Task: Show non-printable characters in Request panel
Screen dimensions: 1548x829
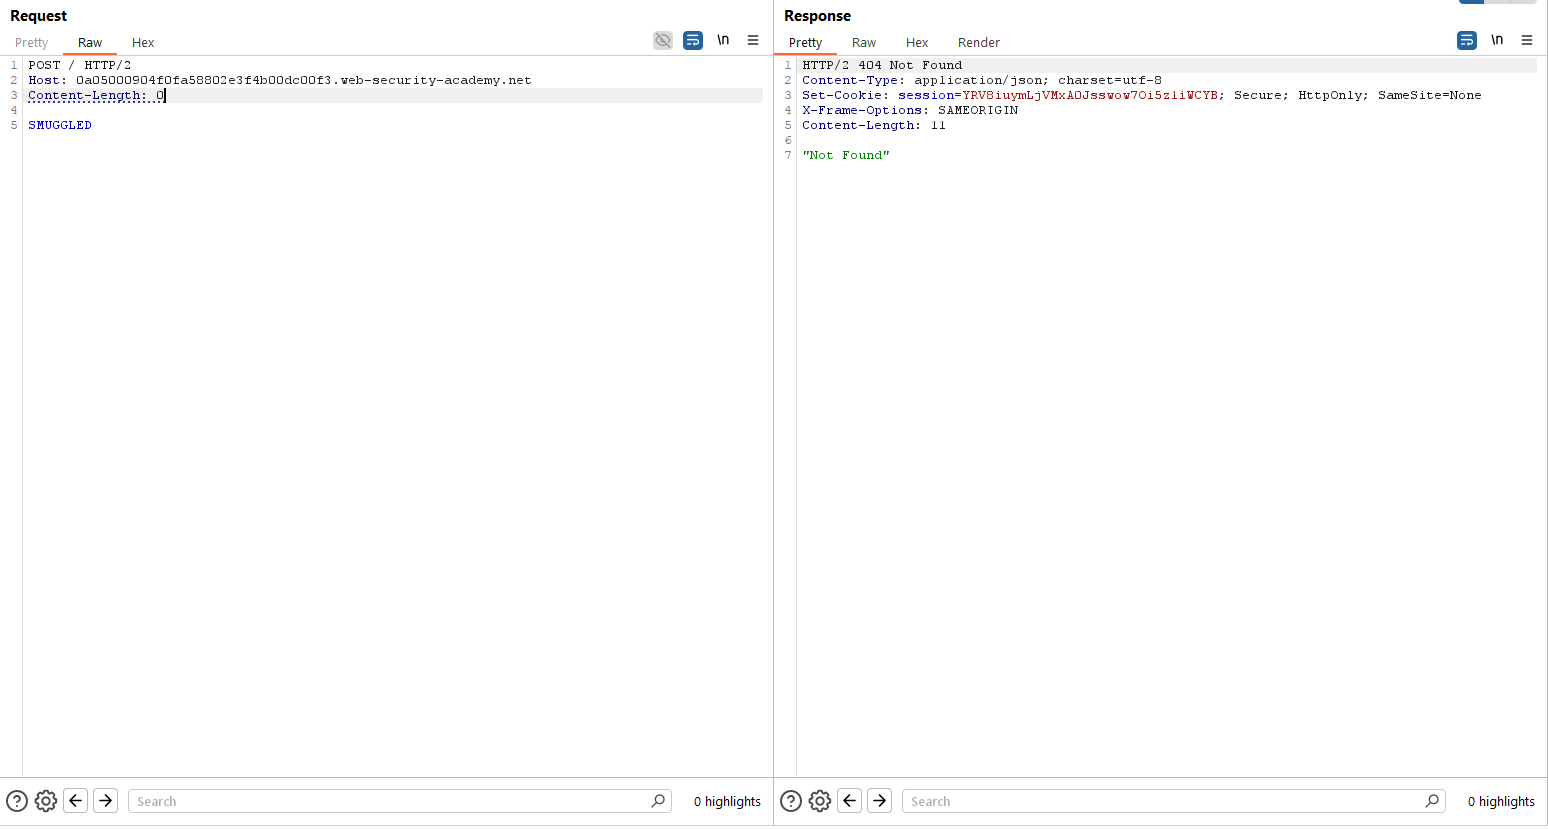Action: click(x=723, y=41)
